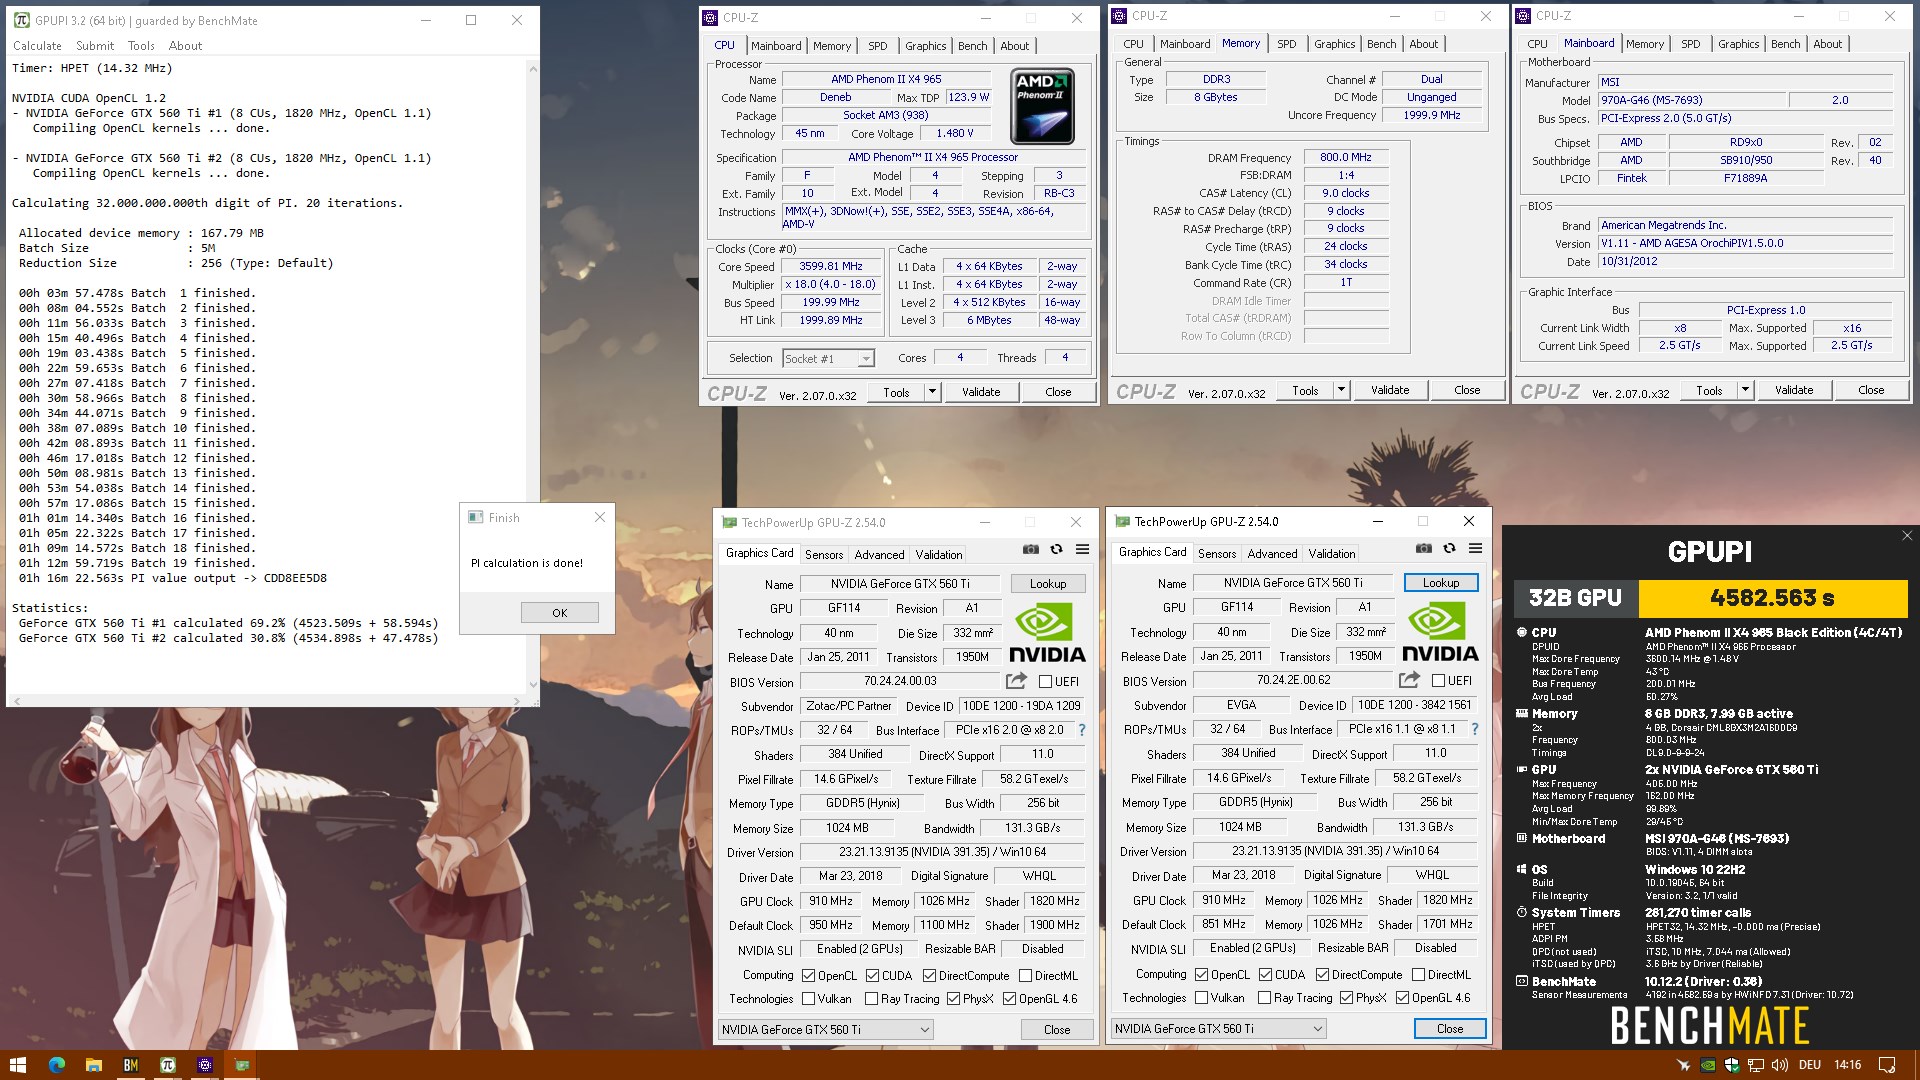Image resolution: width=1920 pixels, height=1080 pixels.
Task: Switch to SPD tab in CPU-Z CPU window
Action: tap(877, 46)
